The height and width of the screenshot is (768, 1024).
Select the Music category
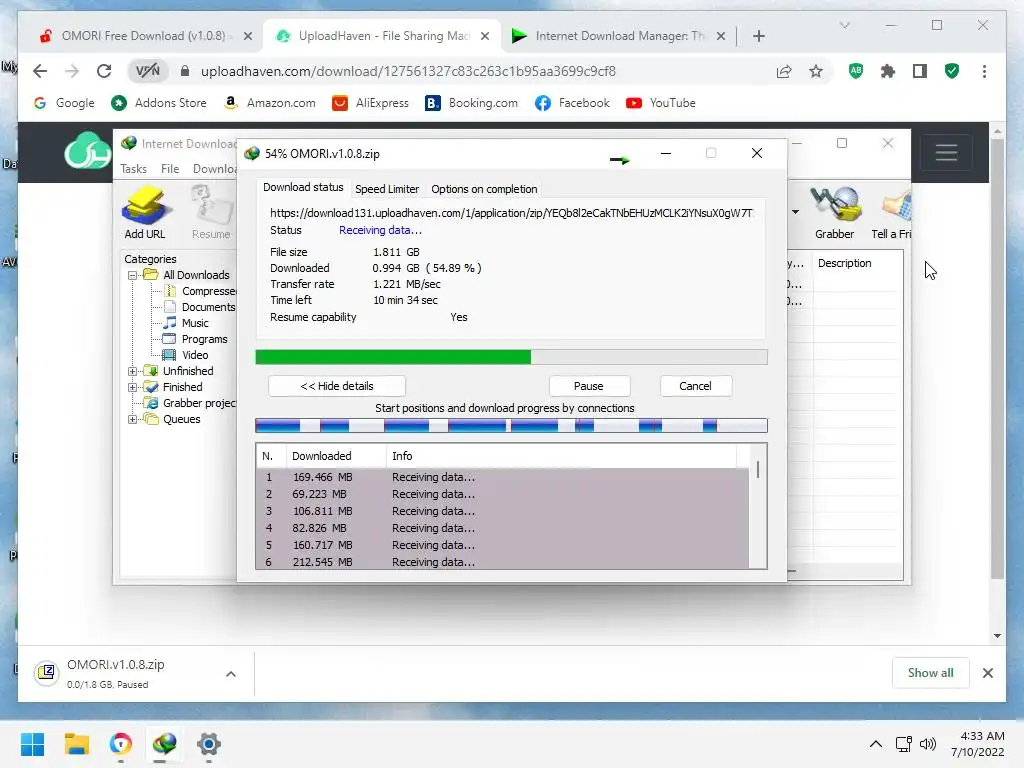click(x=186, y=323)
